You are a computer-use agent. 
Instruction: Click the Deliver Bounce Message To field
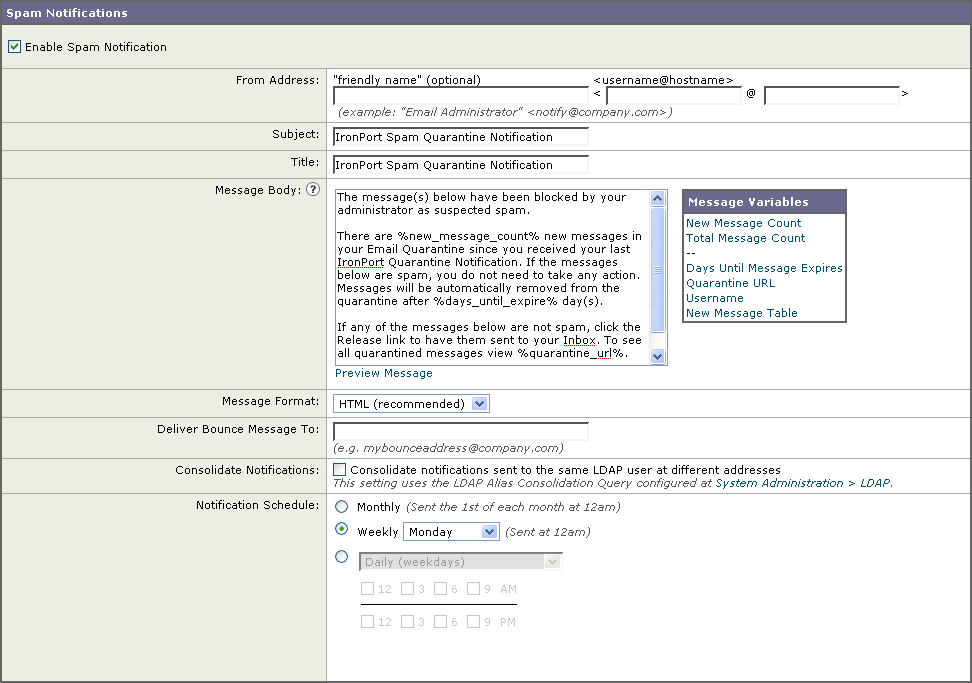click(x=461, y=431)
